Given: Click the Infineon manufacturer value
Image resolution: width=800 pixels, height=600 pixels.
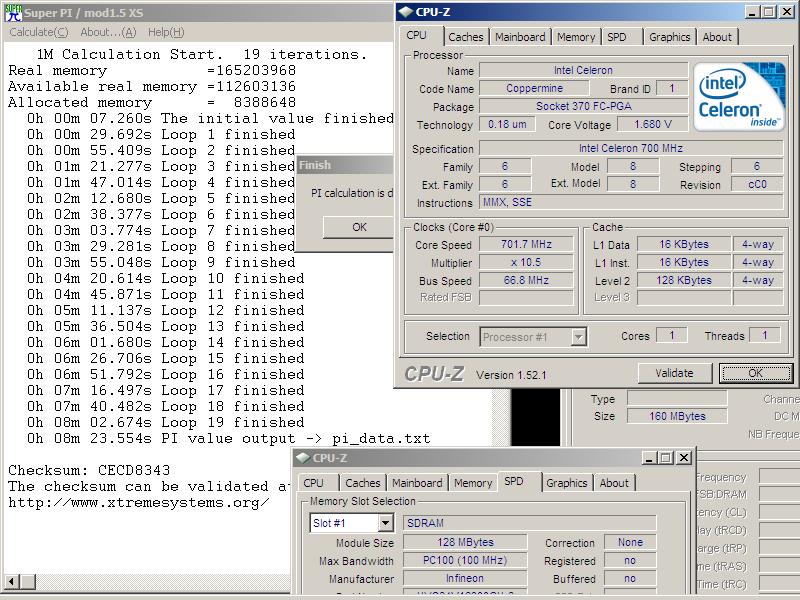Looking at the screenshot, I should 465,578.
